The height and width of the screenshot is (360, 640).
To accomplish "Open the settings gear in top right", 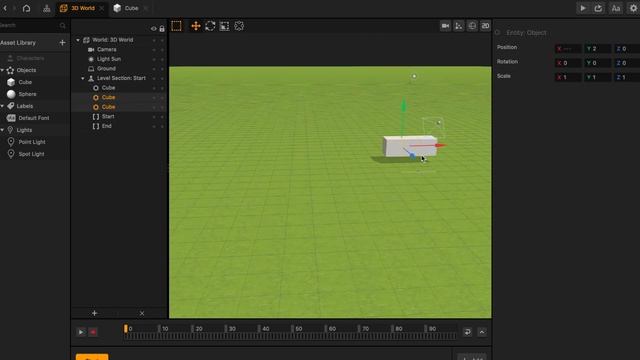I will pyautogui.click(x=633, y=8).
